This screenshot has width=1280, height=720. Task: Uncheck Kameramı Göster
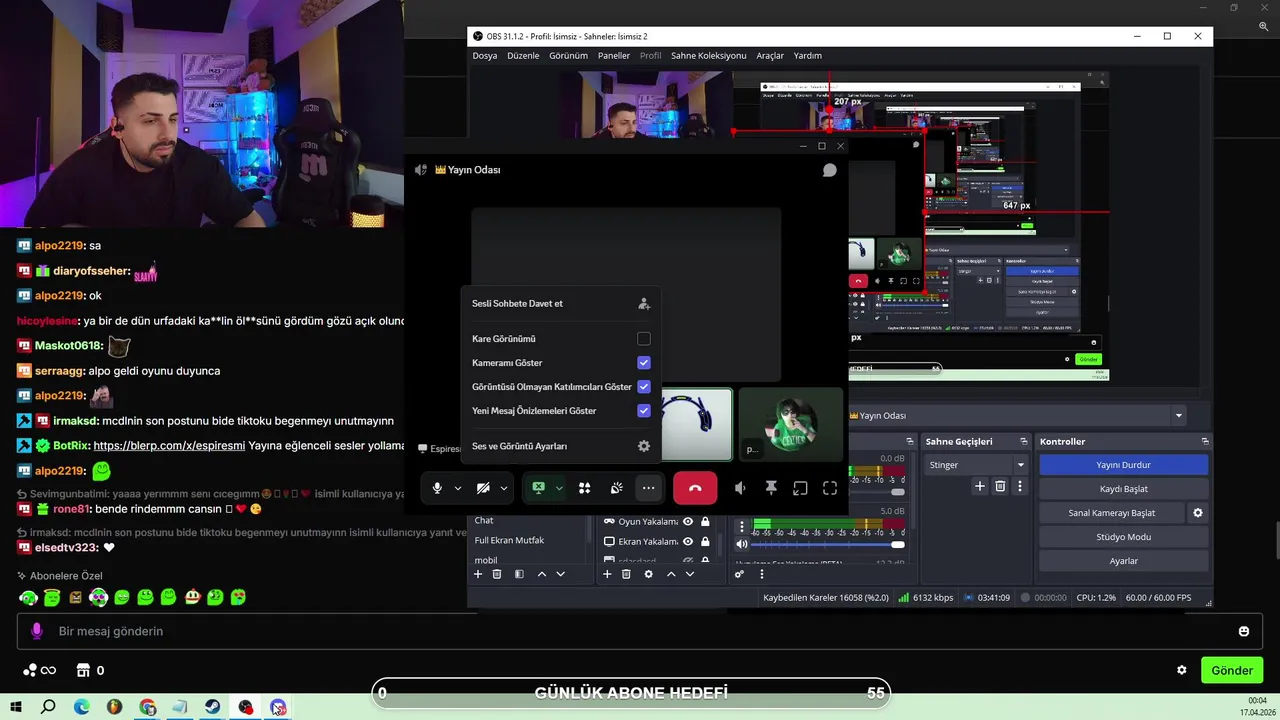pyautogui.click(x=644, y=363)
